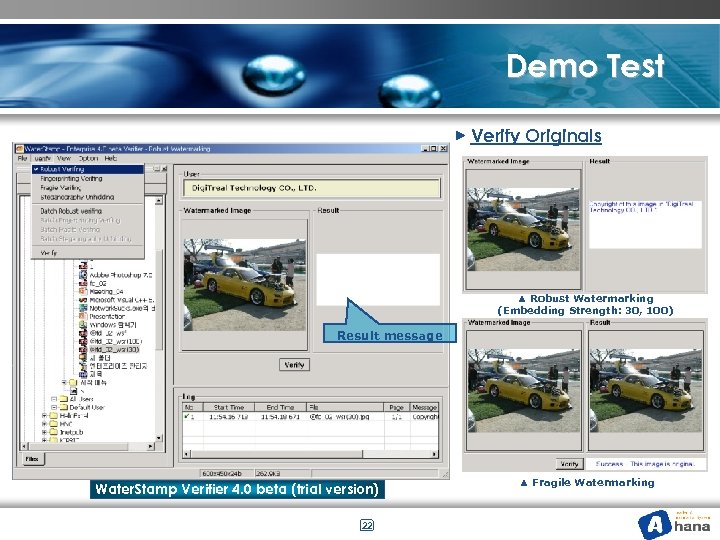This screenshot has width=720, height=540.
Task: Click the Microsoft Visual C++ icon
Action: click(83, 300)
